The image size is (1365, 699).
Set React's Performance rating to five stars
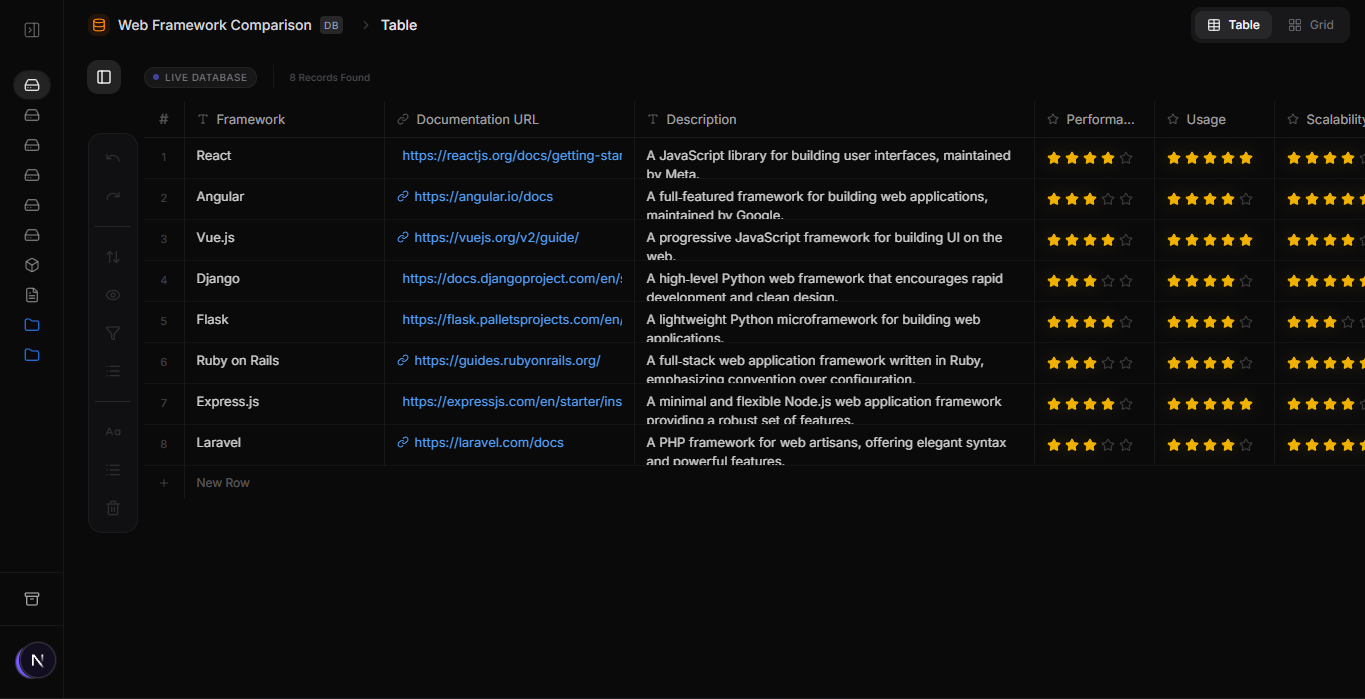1127,157
